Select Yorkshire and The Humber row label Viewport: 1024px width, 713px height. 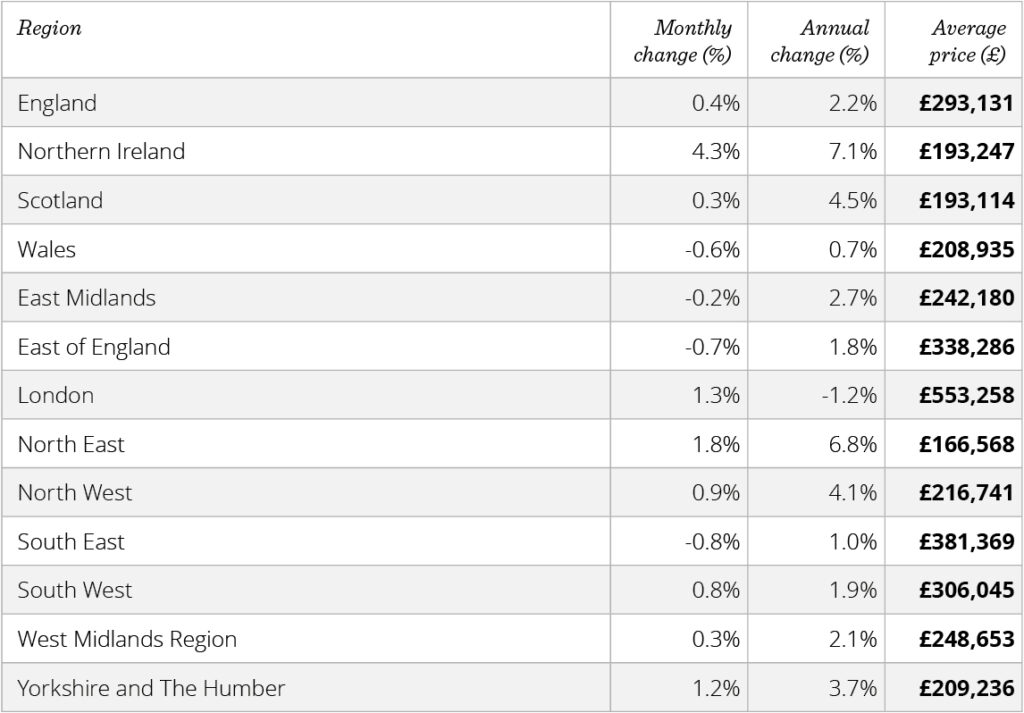click(x=151, y=688)
